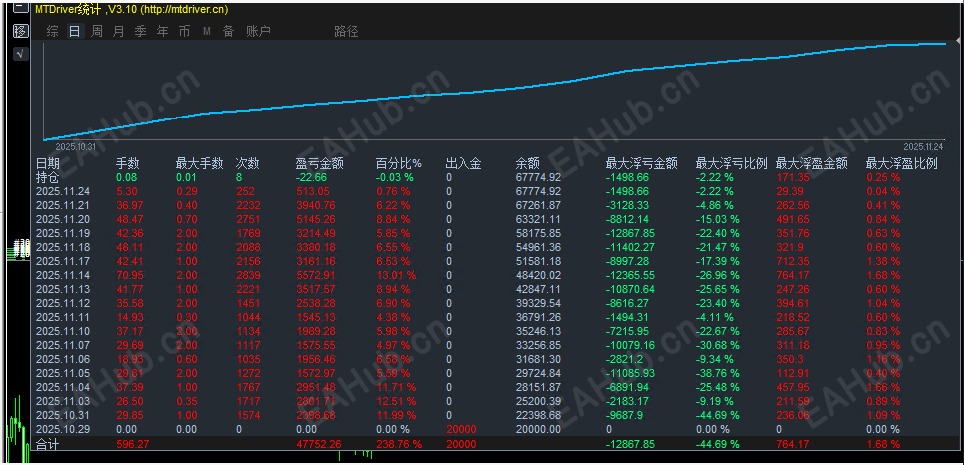Click the 合计 totals row label

[48, 444]
